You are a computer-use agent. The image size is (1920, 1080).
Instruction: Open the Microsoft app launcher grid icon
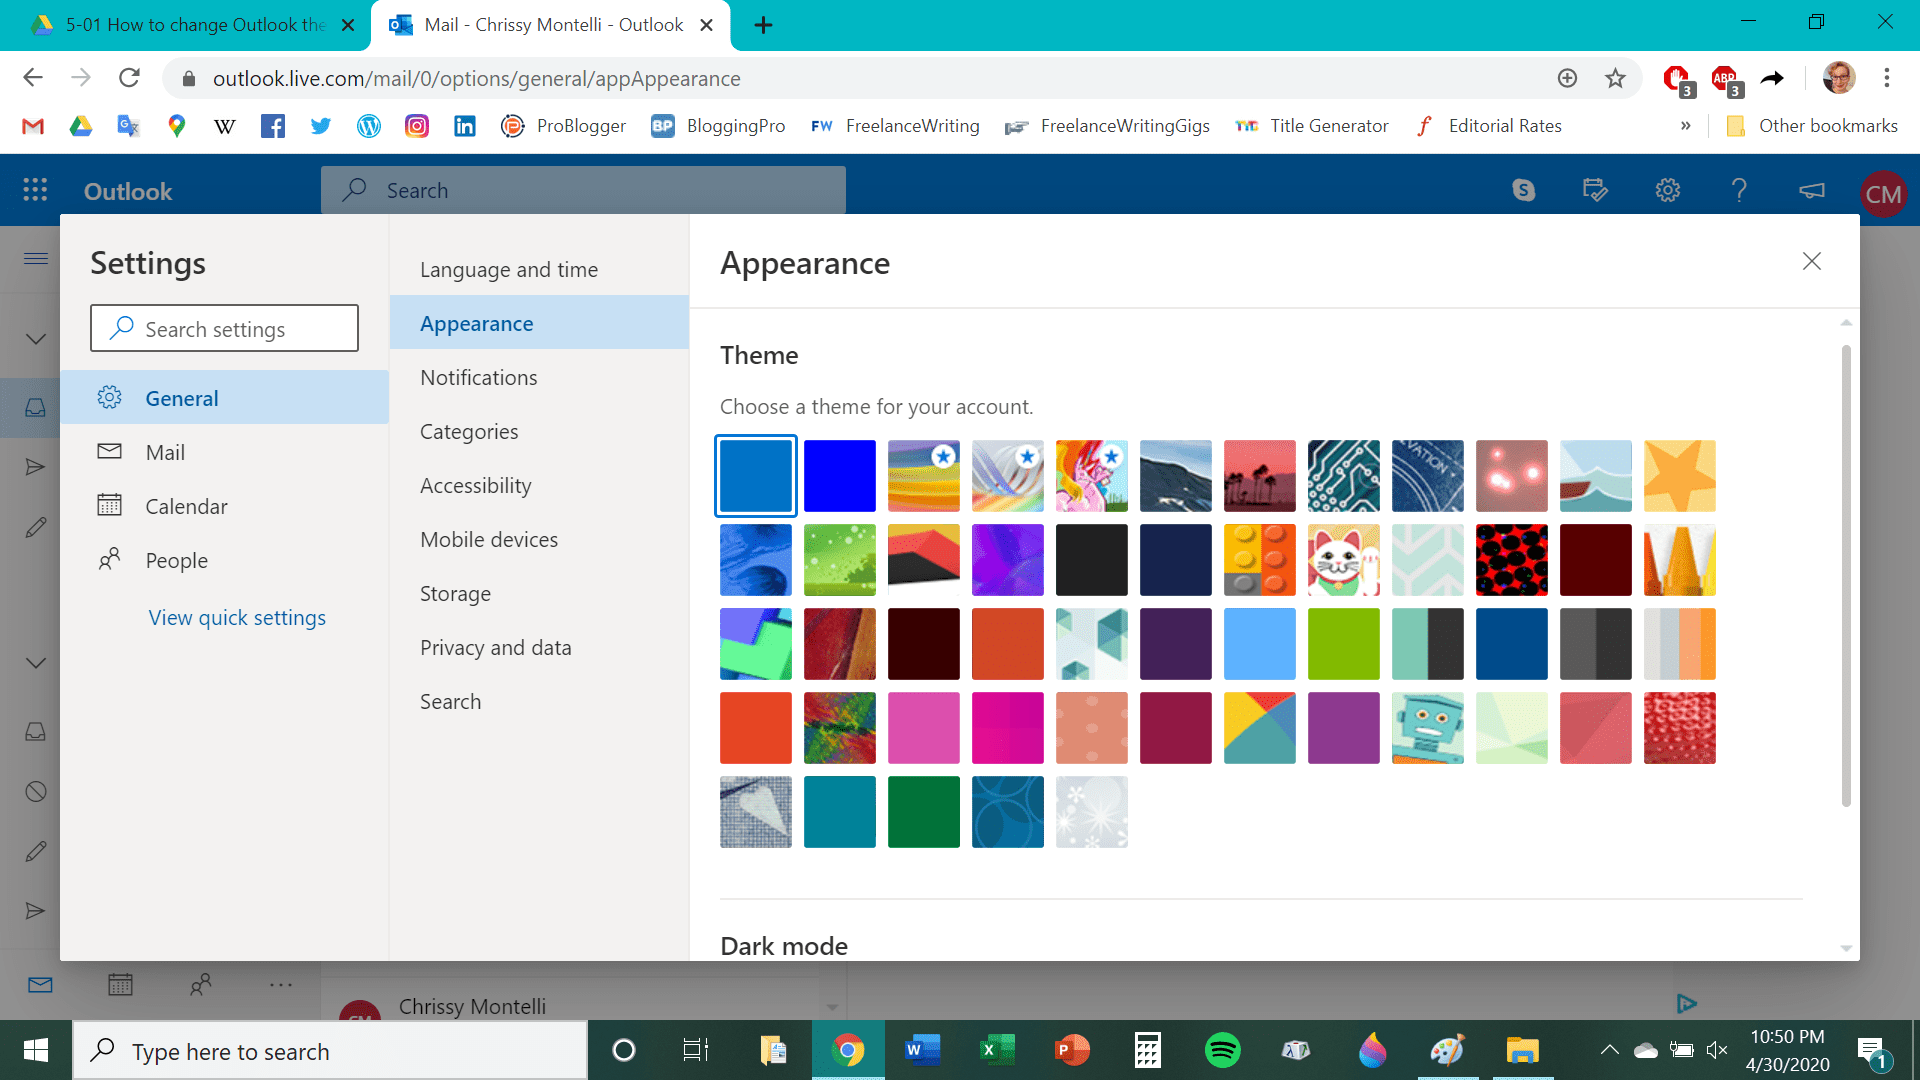pos(34,190)
